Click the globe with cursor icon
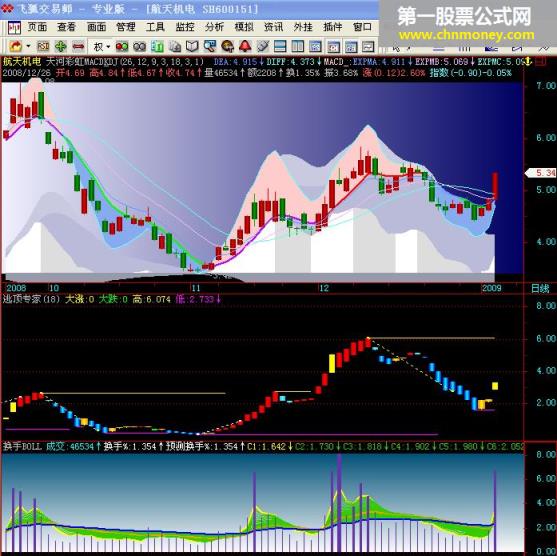The height and width of the screenshot is (556, 557). pos(227,47)
